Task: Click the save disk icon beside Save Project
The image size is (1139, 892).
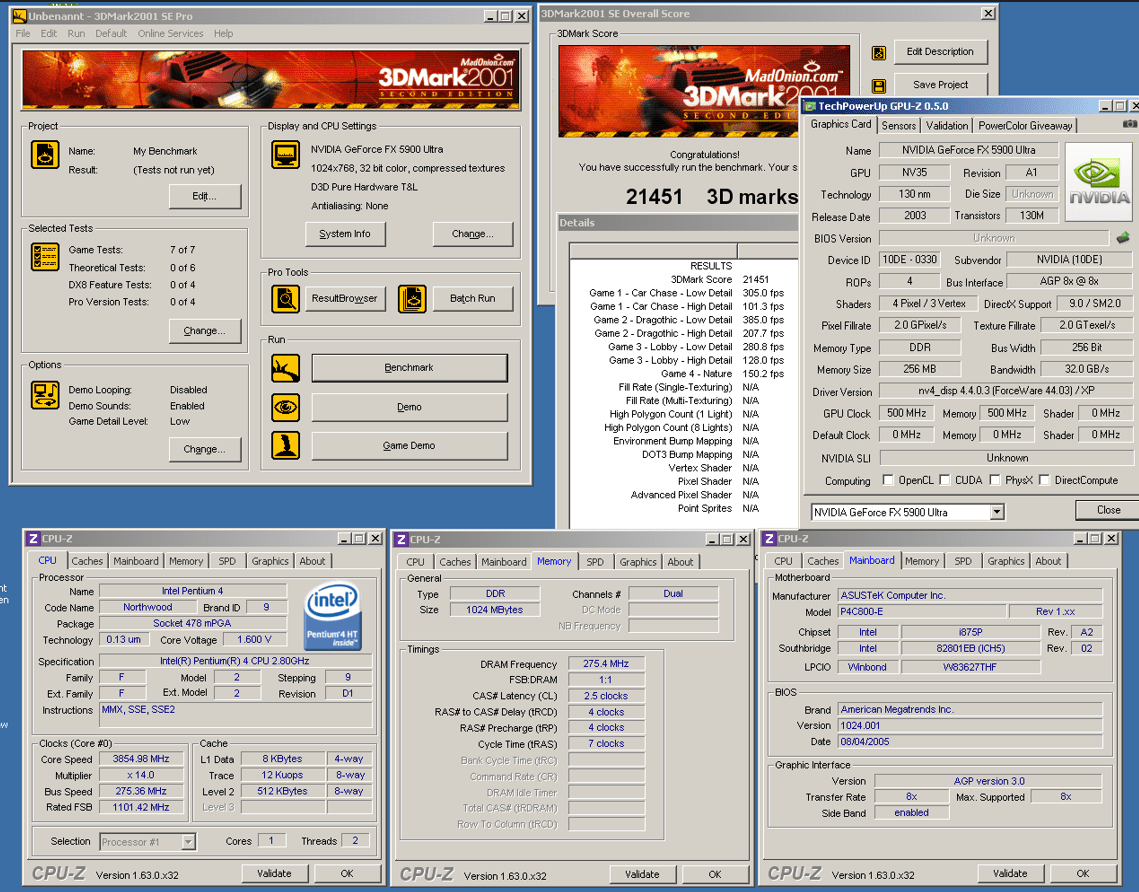Action: (878, 86)
